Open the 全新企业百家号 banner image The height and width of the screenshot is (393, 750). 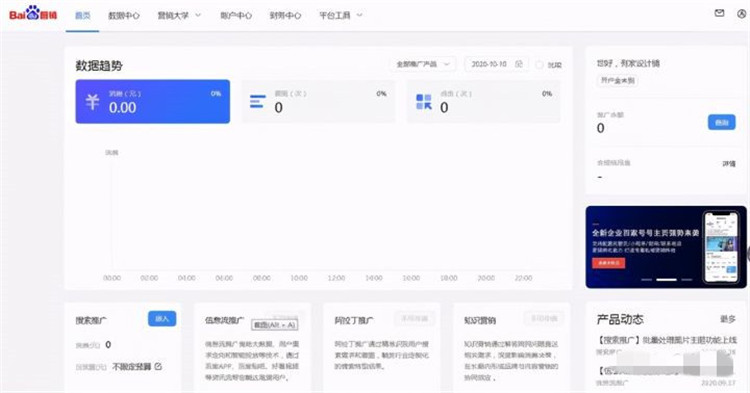pos(666,247)
